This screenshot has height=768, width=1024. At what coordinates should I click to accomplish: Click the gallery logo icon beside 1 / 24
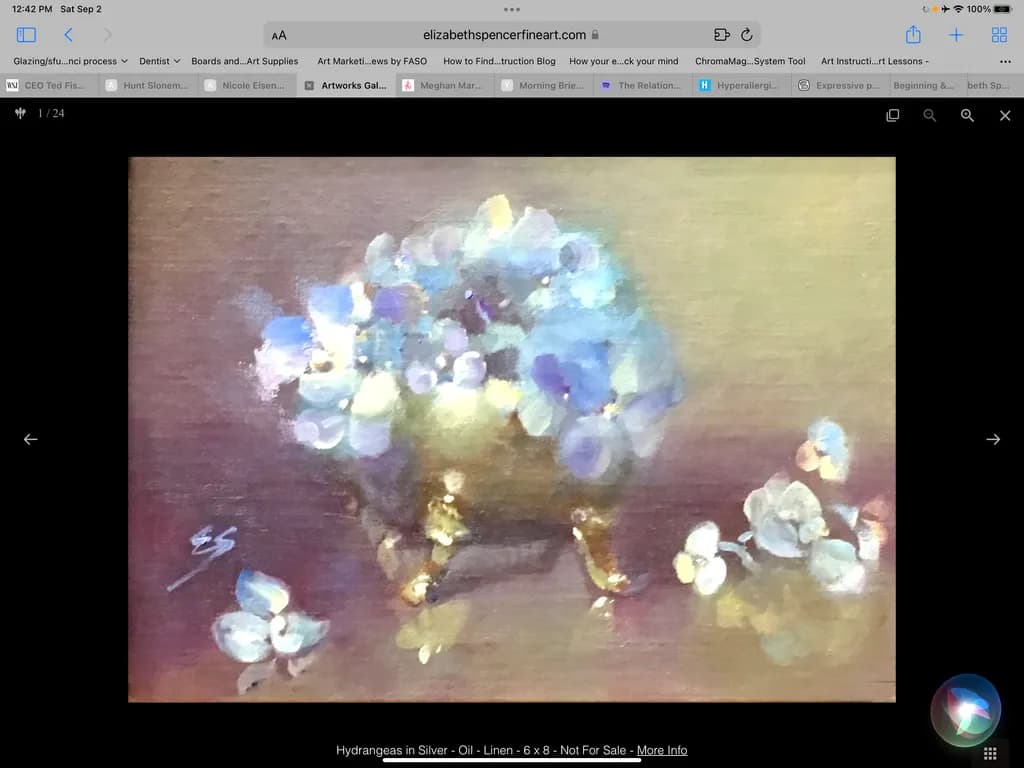click(x=20, y=113)
